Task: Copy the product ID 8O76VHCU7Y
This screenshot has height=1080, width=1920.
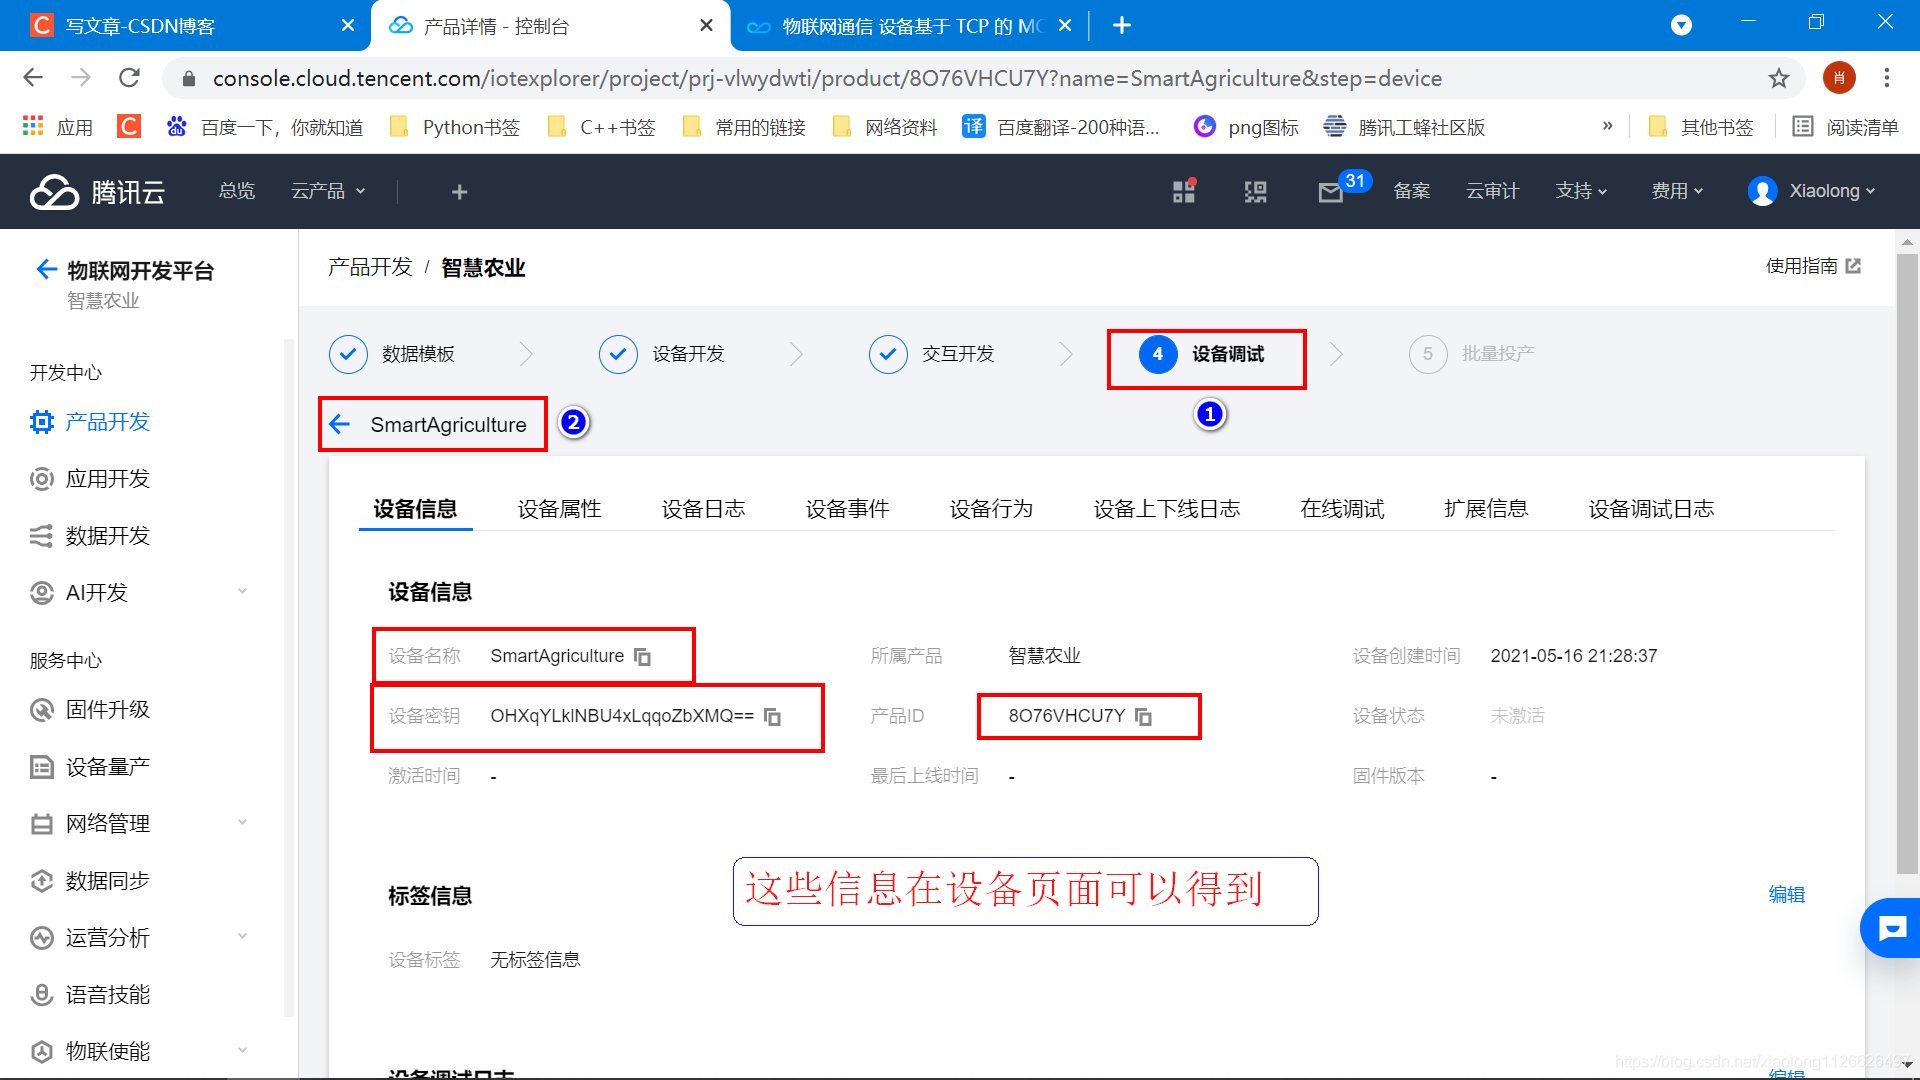Action: [1144, 717]
